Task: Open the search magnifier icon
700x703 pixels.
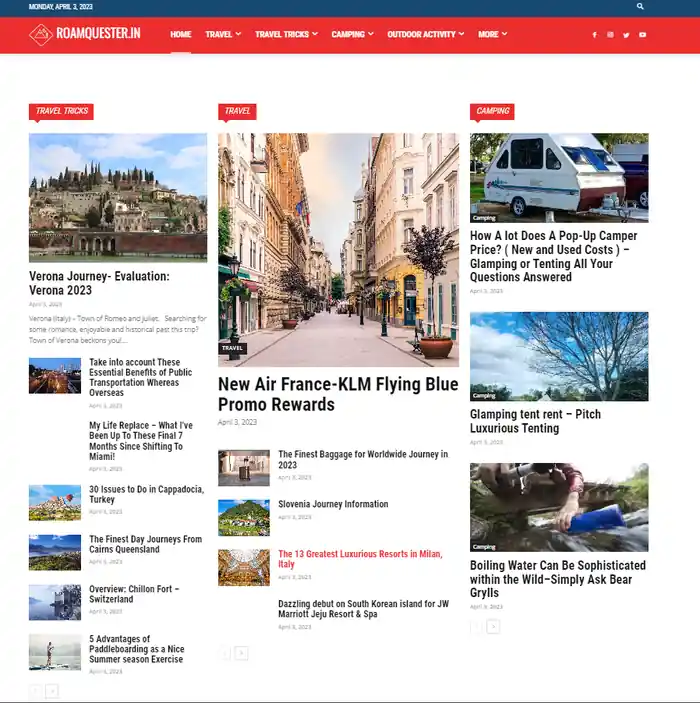Action: coord(640,6)
